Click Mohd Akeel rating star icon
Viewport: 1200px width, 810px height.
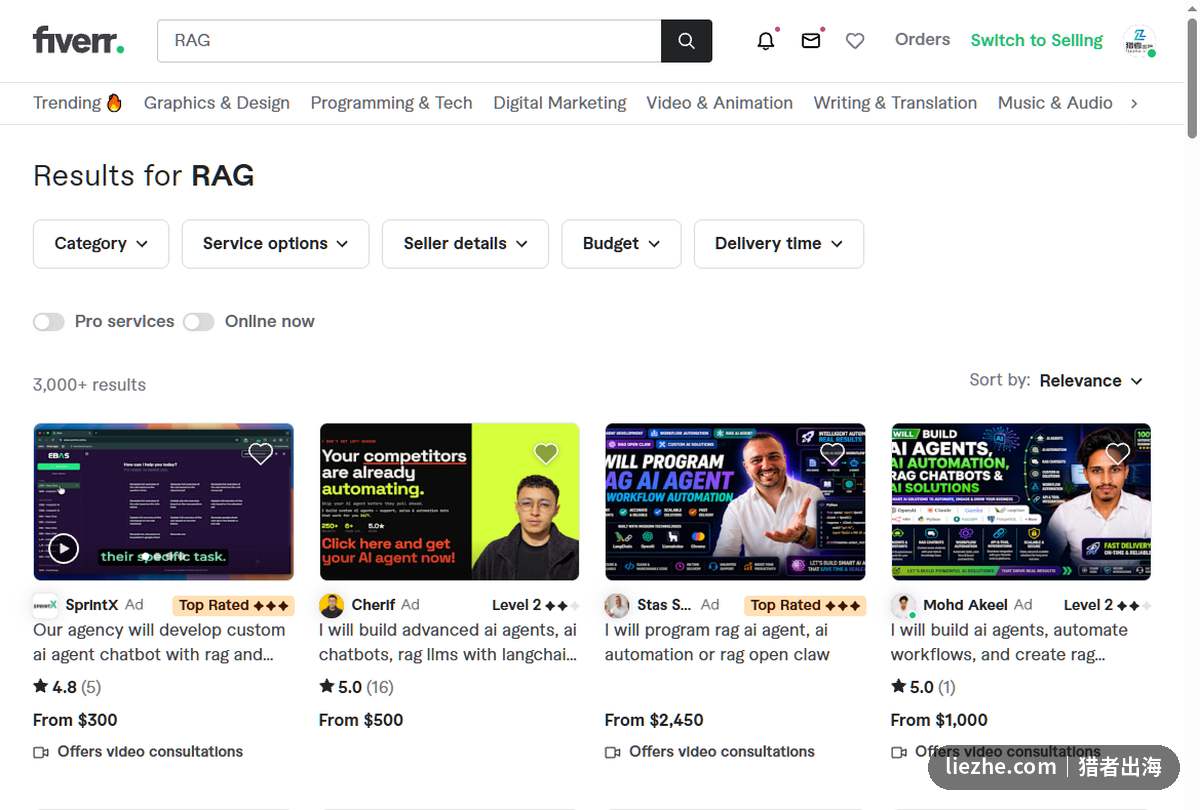[899, 686]
